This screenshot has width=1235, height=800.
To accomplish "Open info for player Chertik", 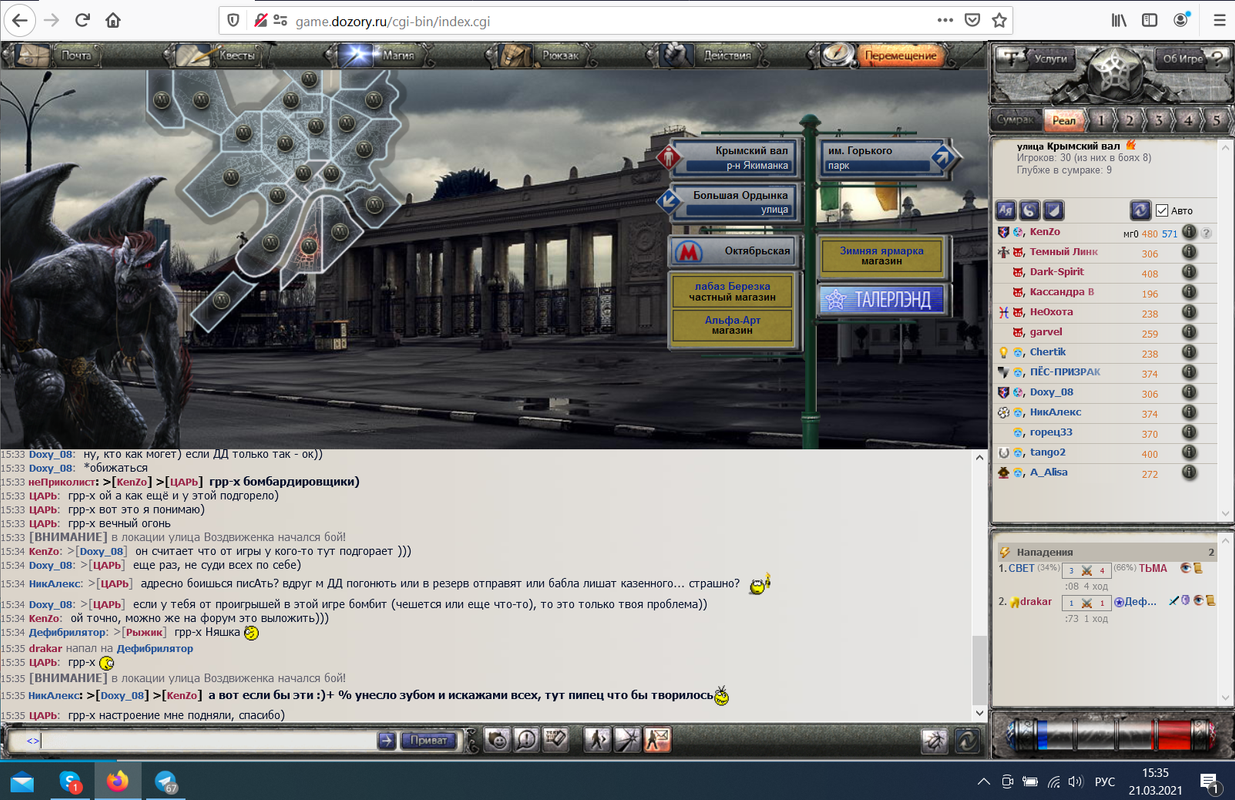I will click(1189, 352).
